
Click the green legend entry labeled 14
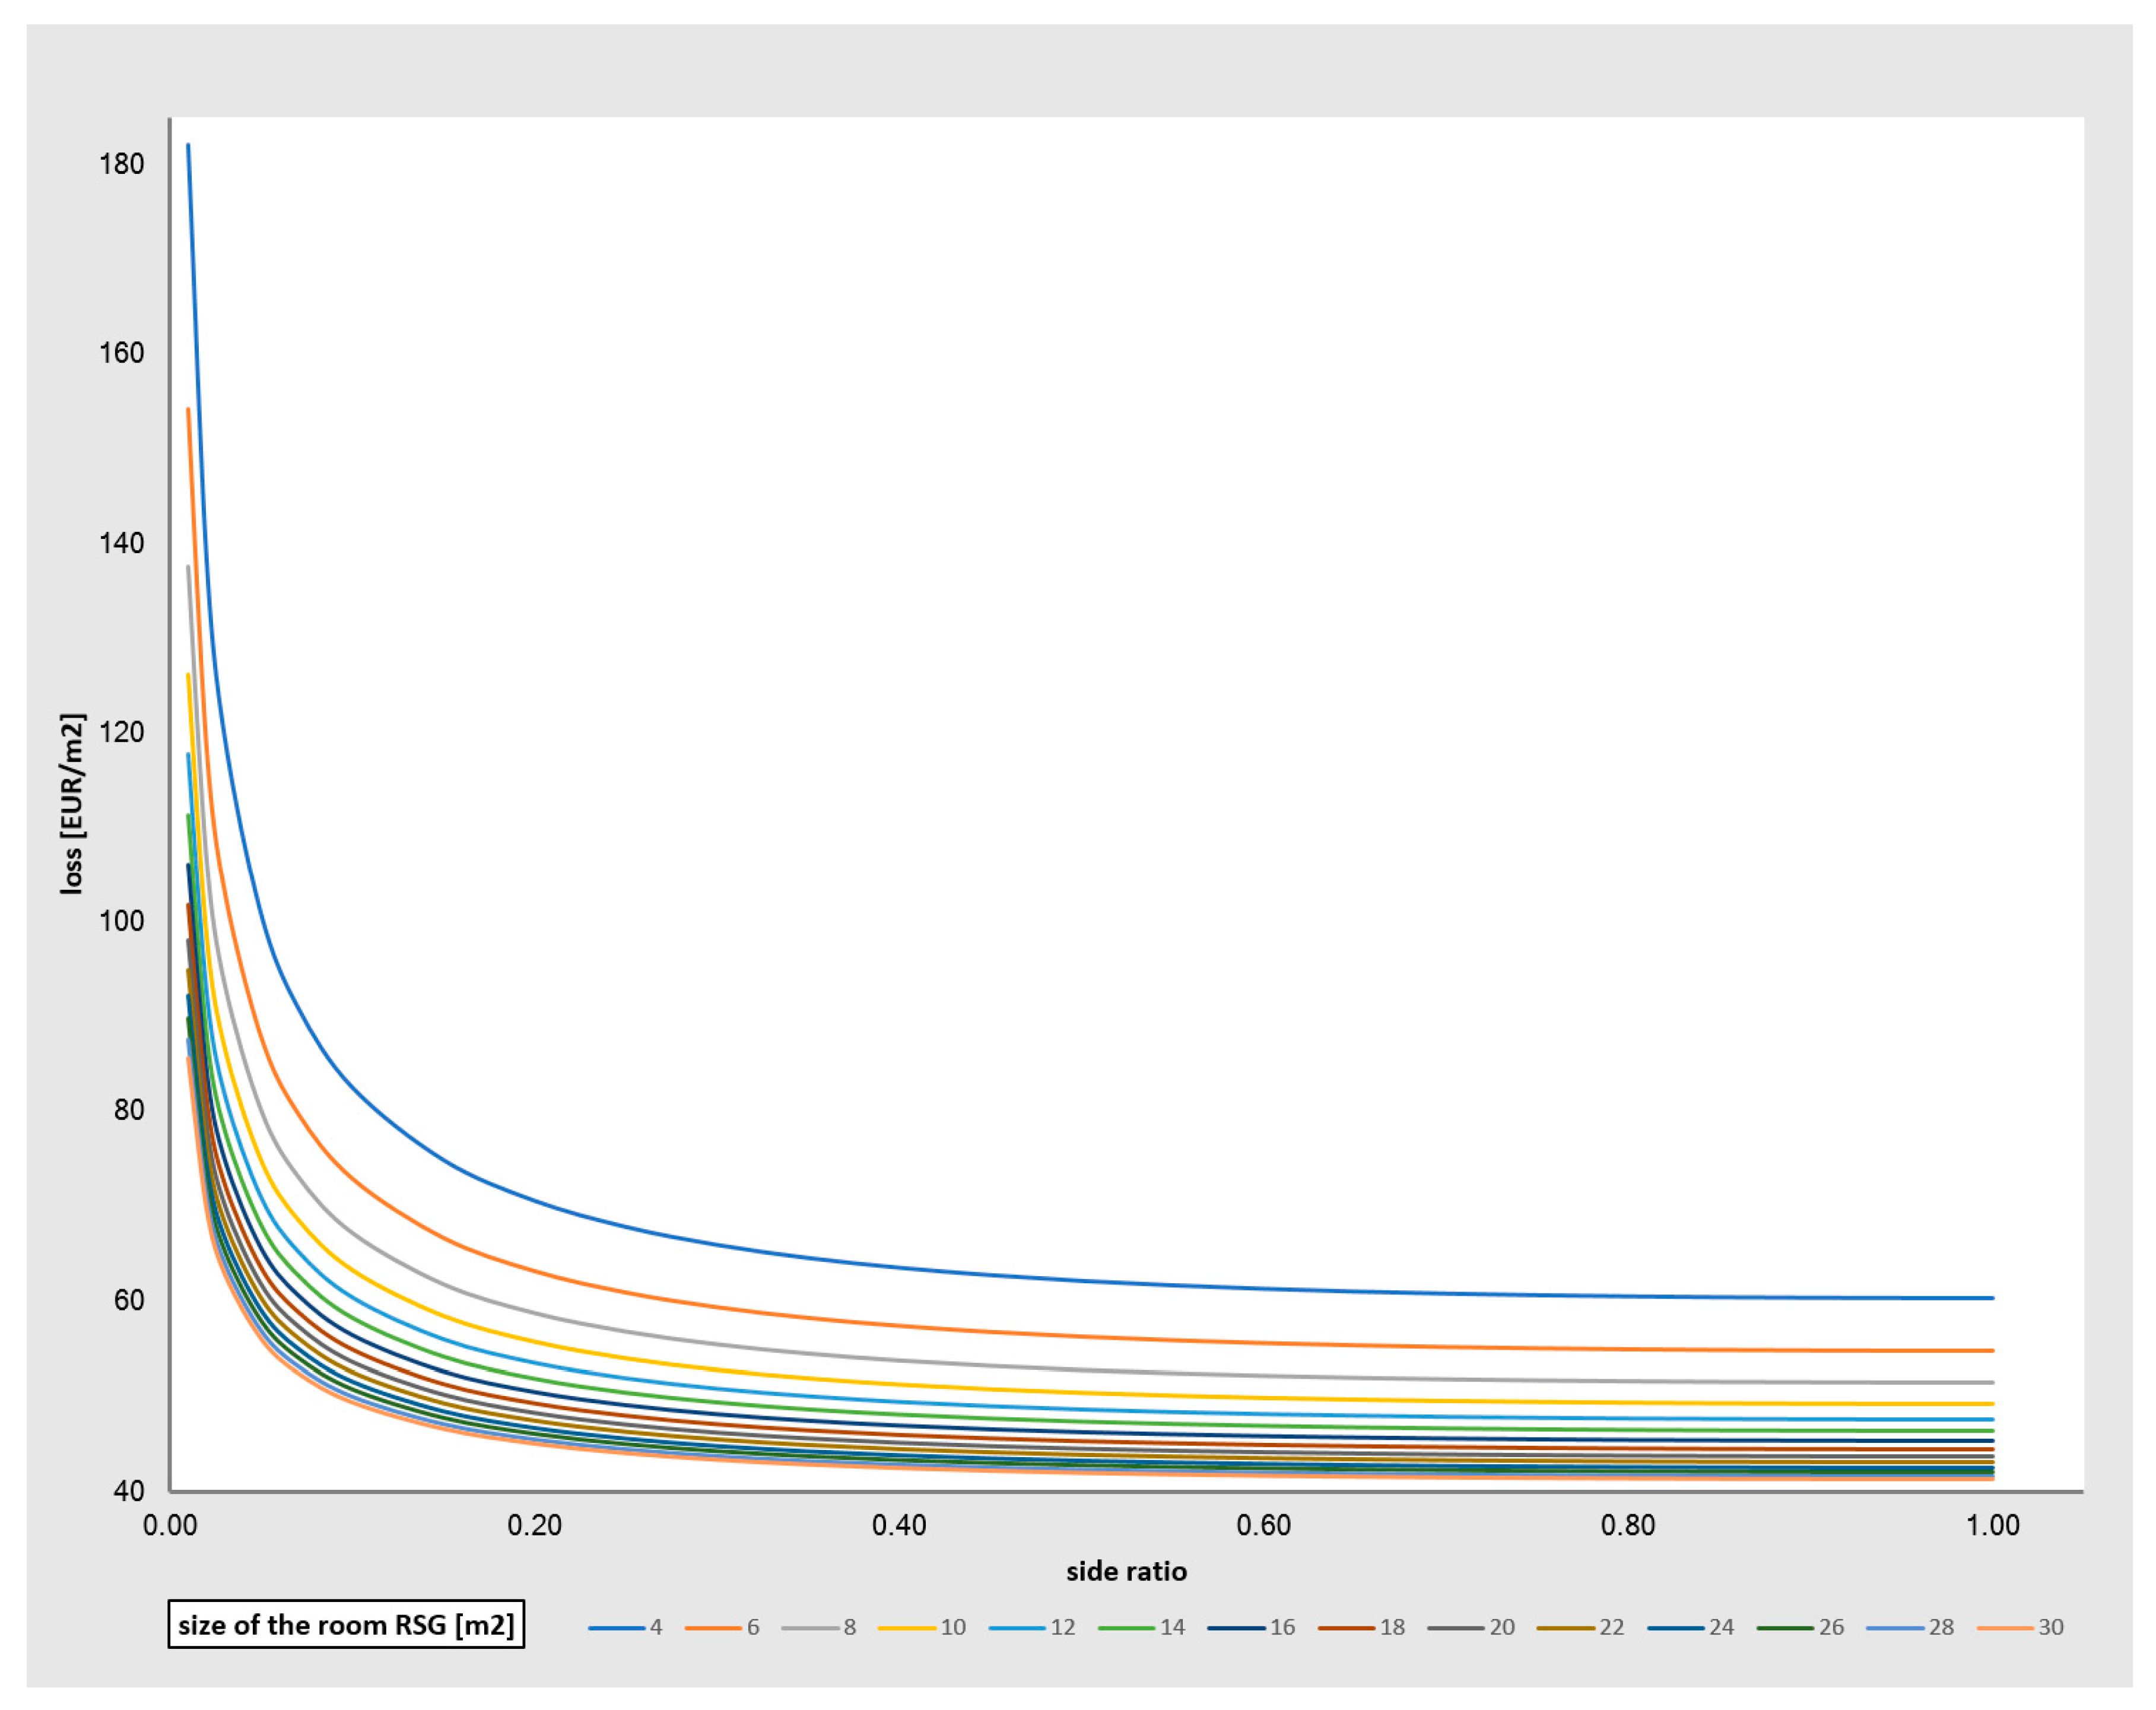coord(1142,1627)
